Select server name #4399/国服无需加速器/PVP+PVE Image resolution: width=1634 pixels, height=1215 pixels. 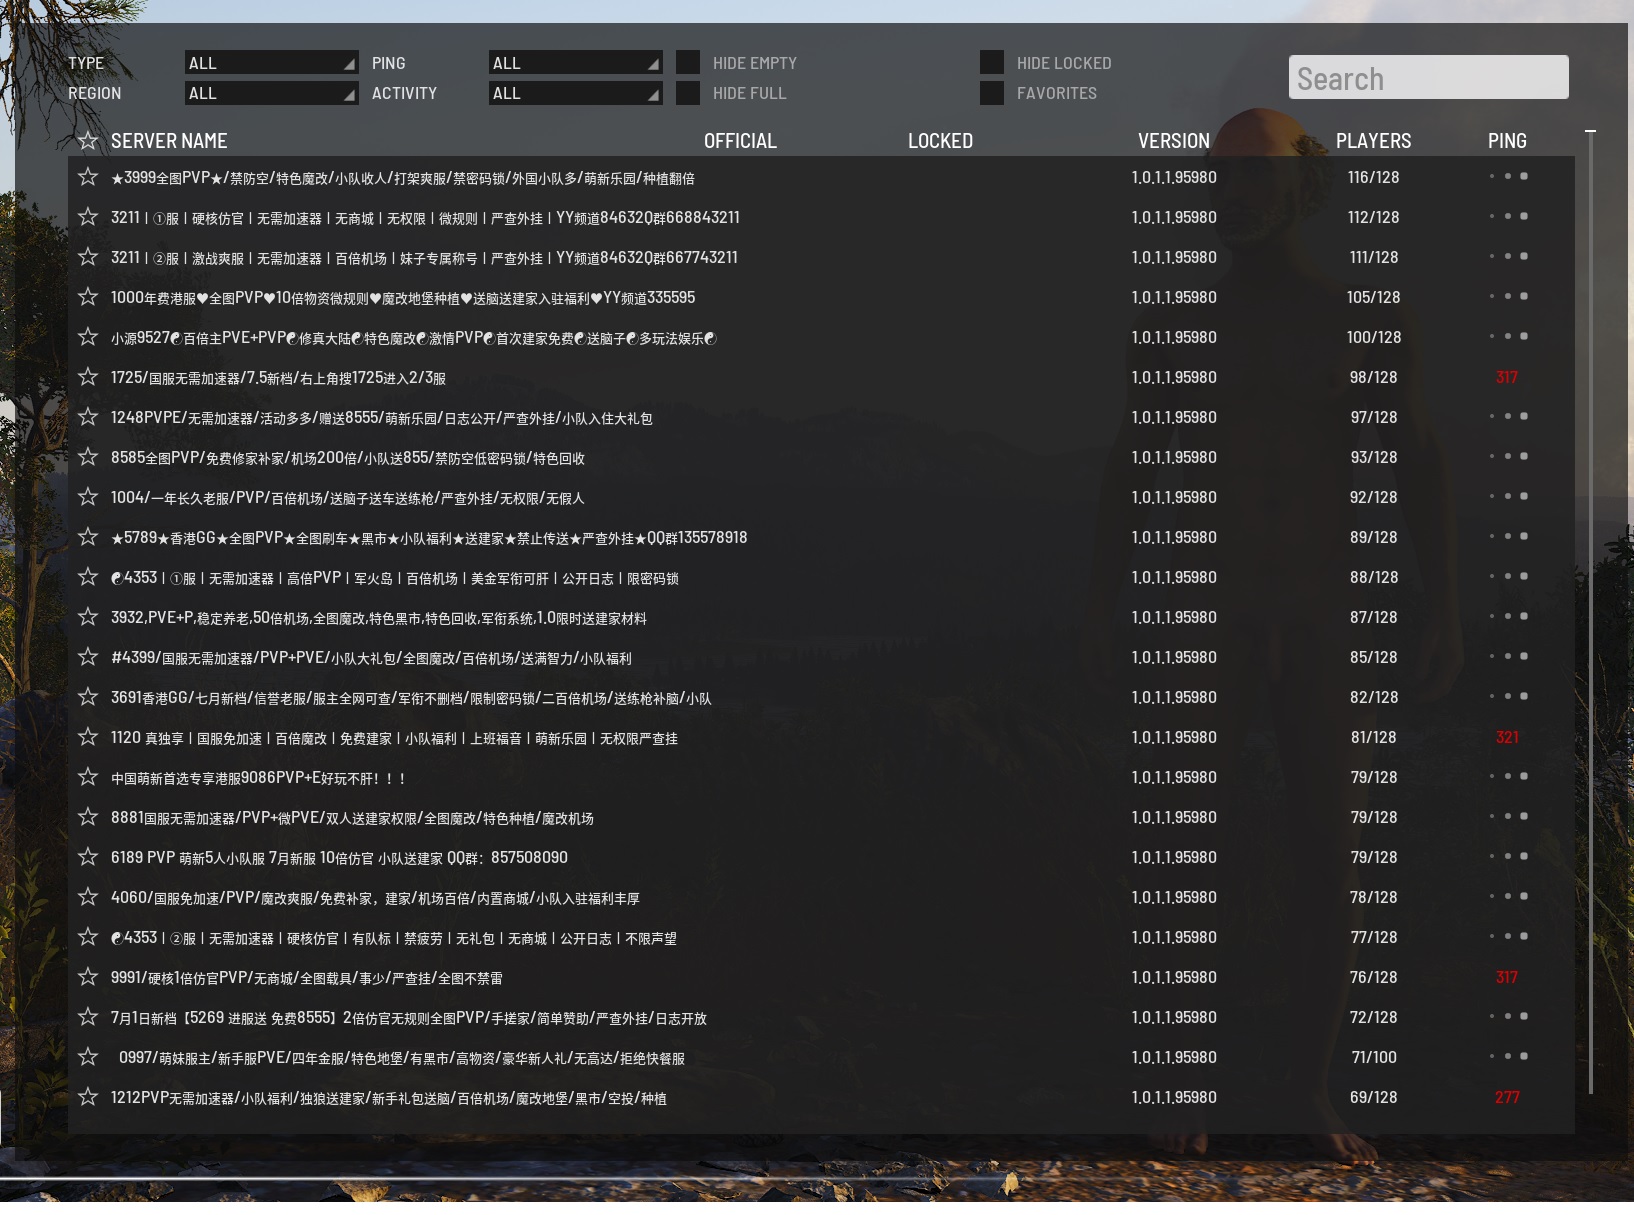click(371, 658)
